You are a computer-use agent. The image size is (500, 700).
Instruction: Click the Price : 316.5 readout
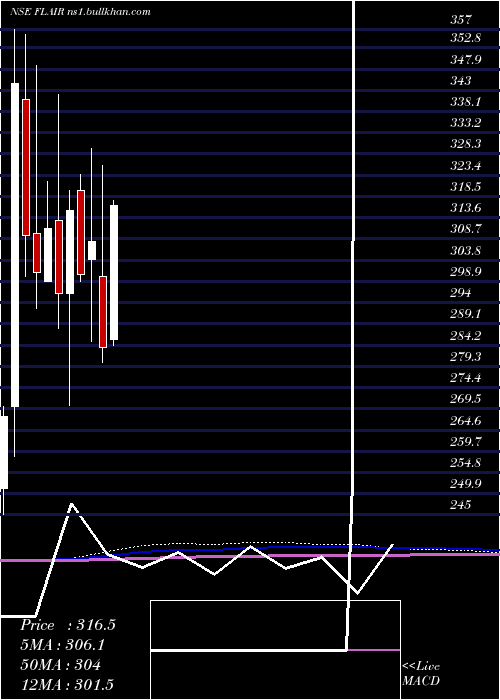(x=68, y=625)
